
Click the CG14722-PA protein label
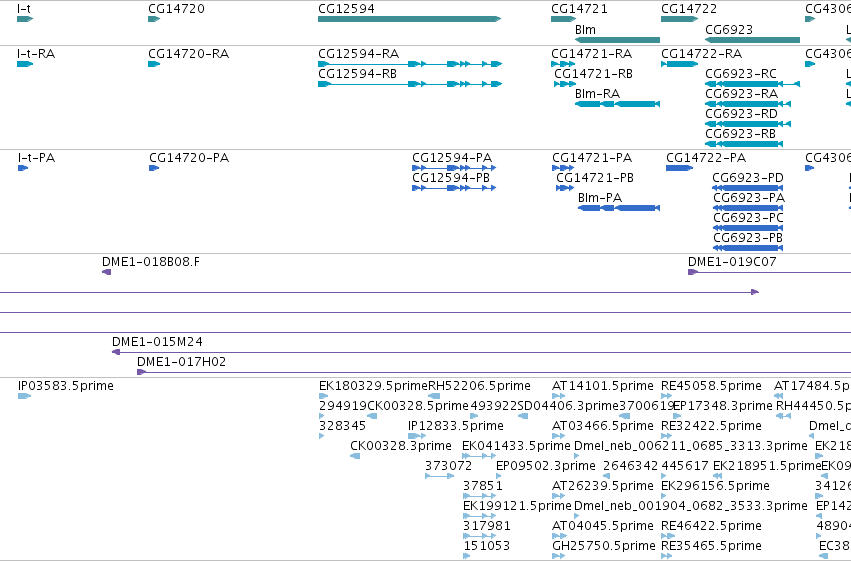click(706, 158)
